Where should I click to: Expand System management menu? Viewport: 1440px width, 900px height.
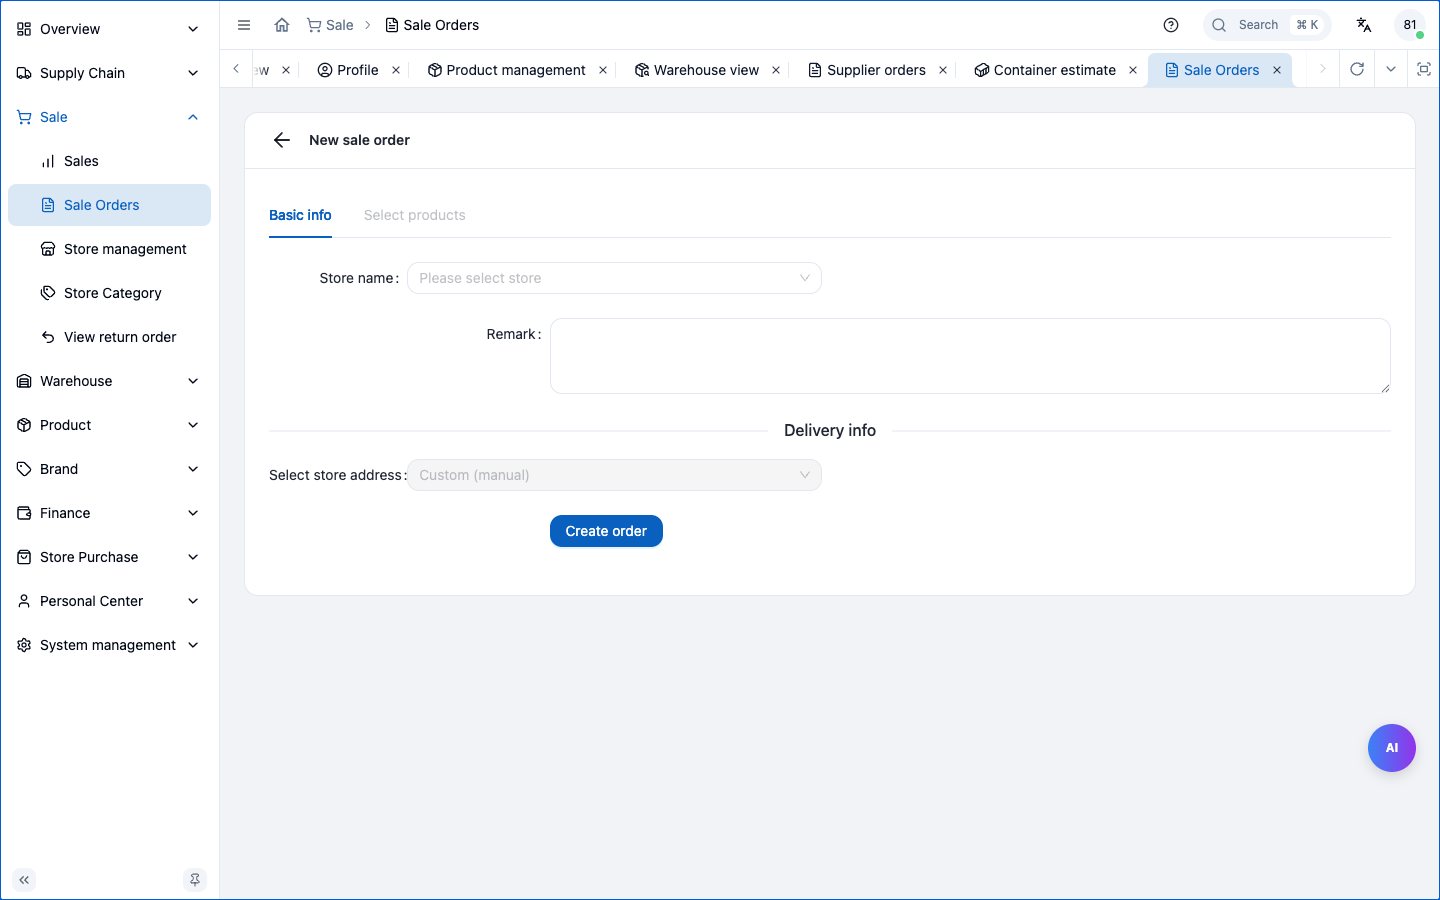[x=109, y=645]
